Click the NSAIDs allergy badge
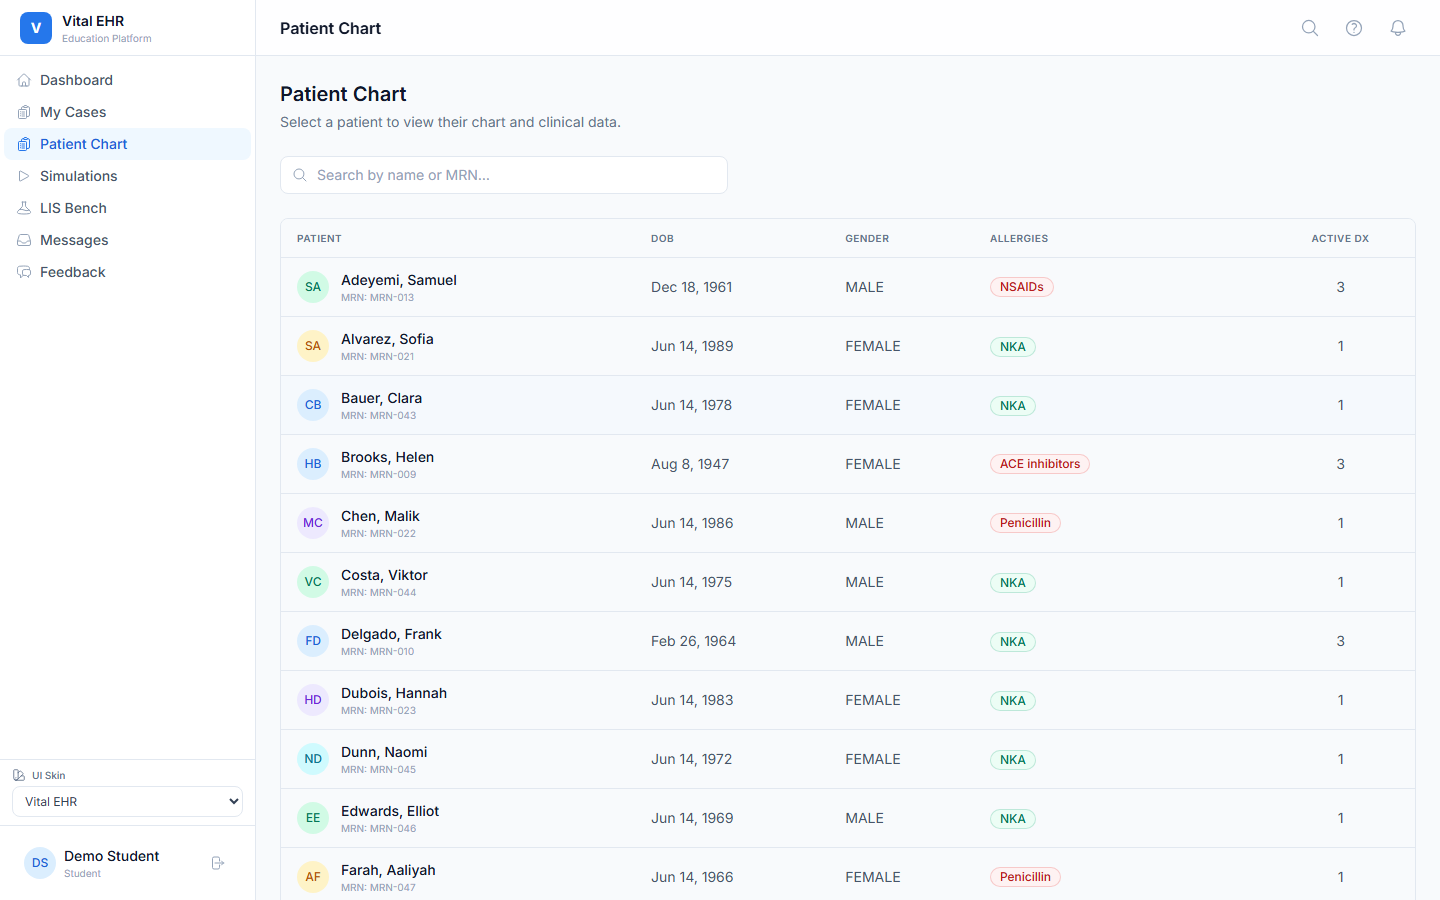 (x=1022, y=287)
